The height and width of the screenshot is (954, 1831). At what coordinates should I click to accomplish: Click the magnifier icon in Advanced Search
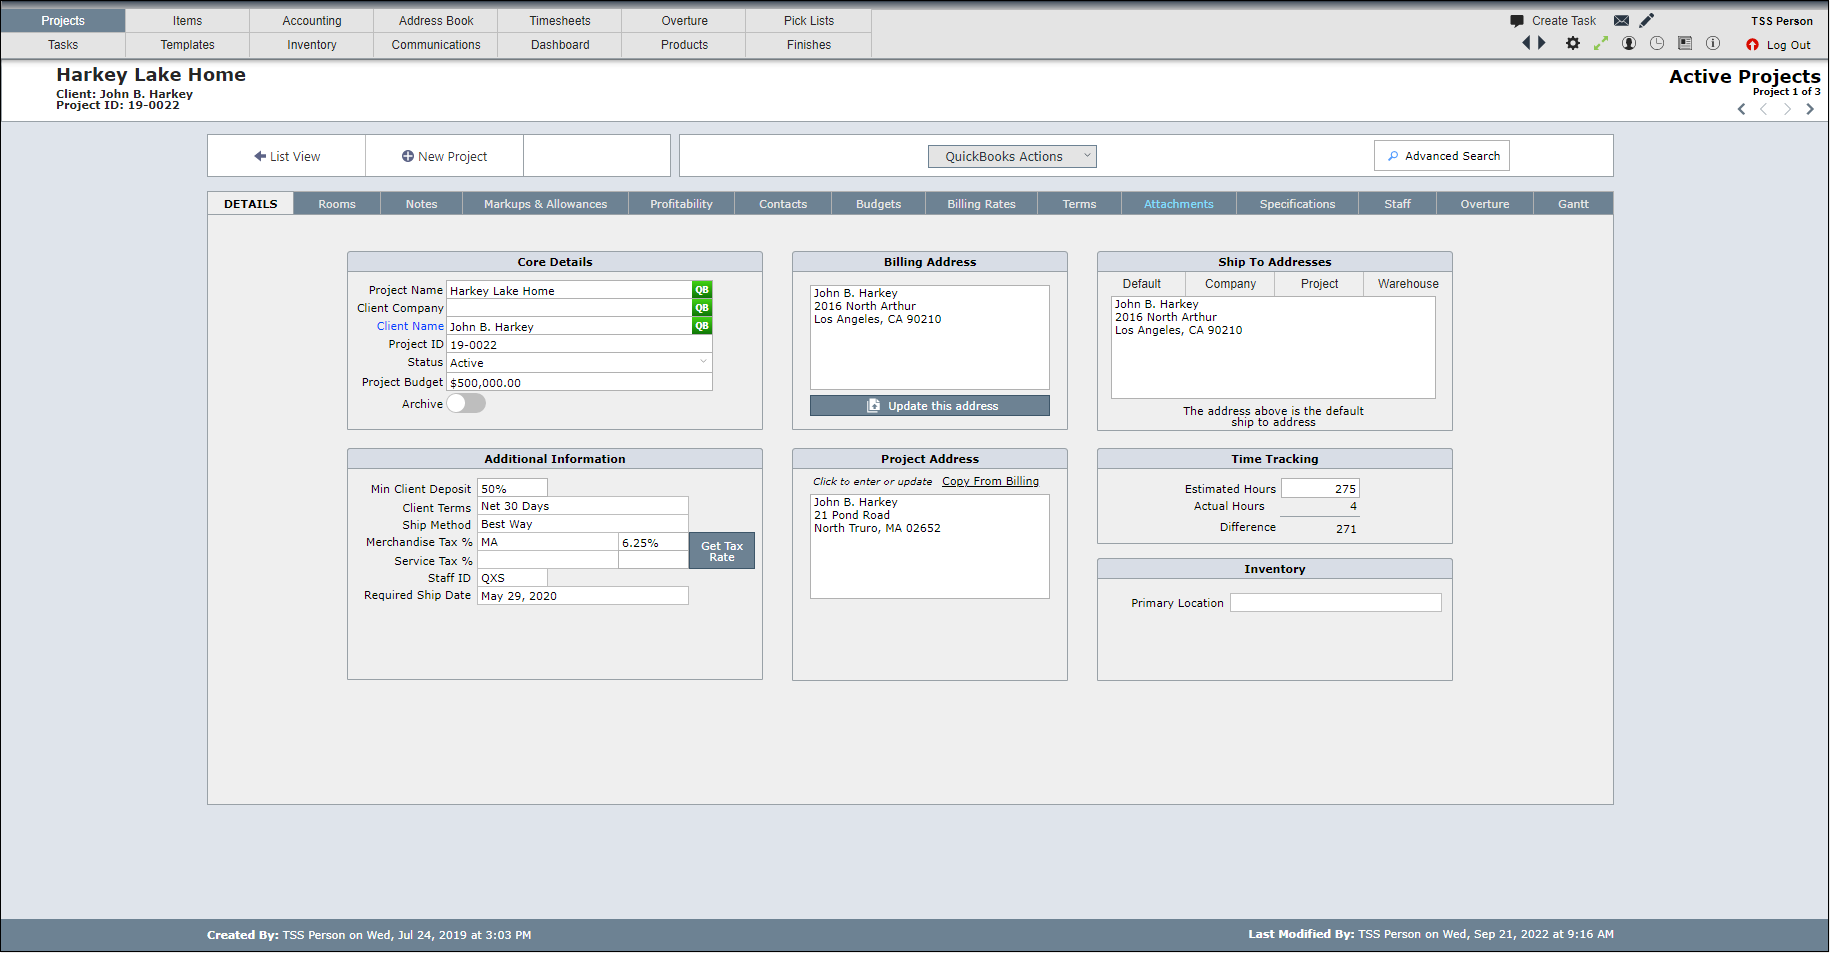1393,156
